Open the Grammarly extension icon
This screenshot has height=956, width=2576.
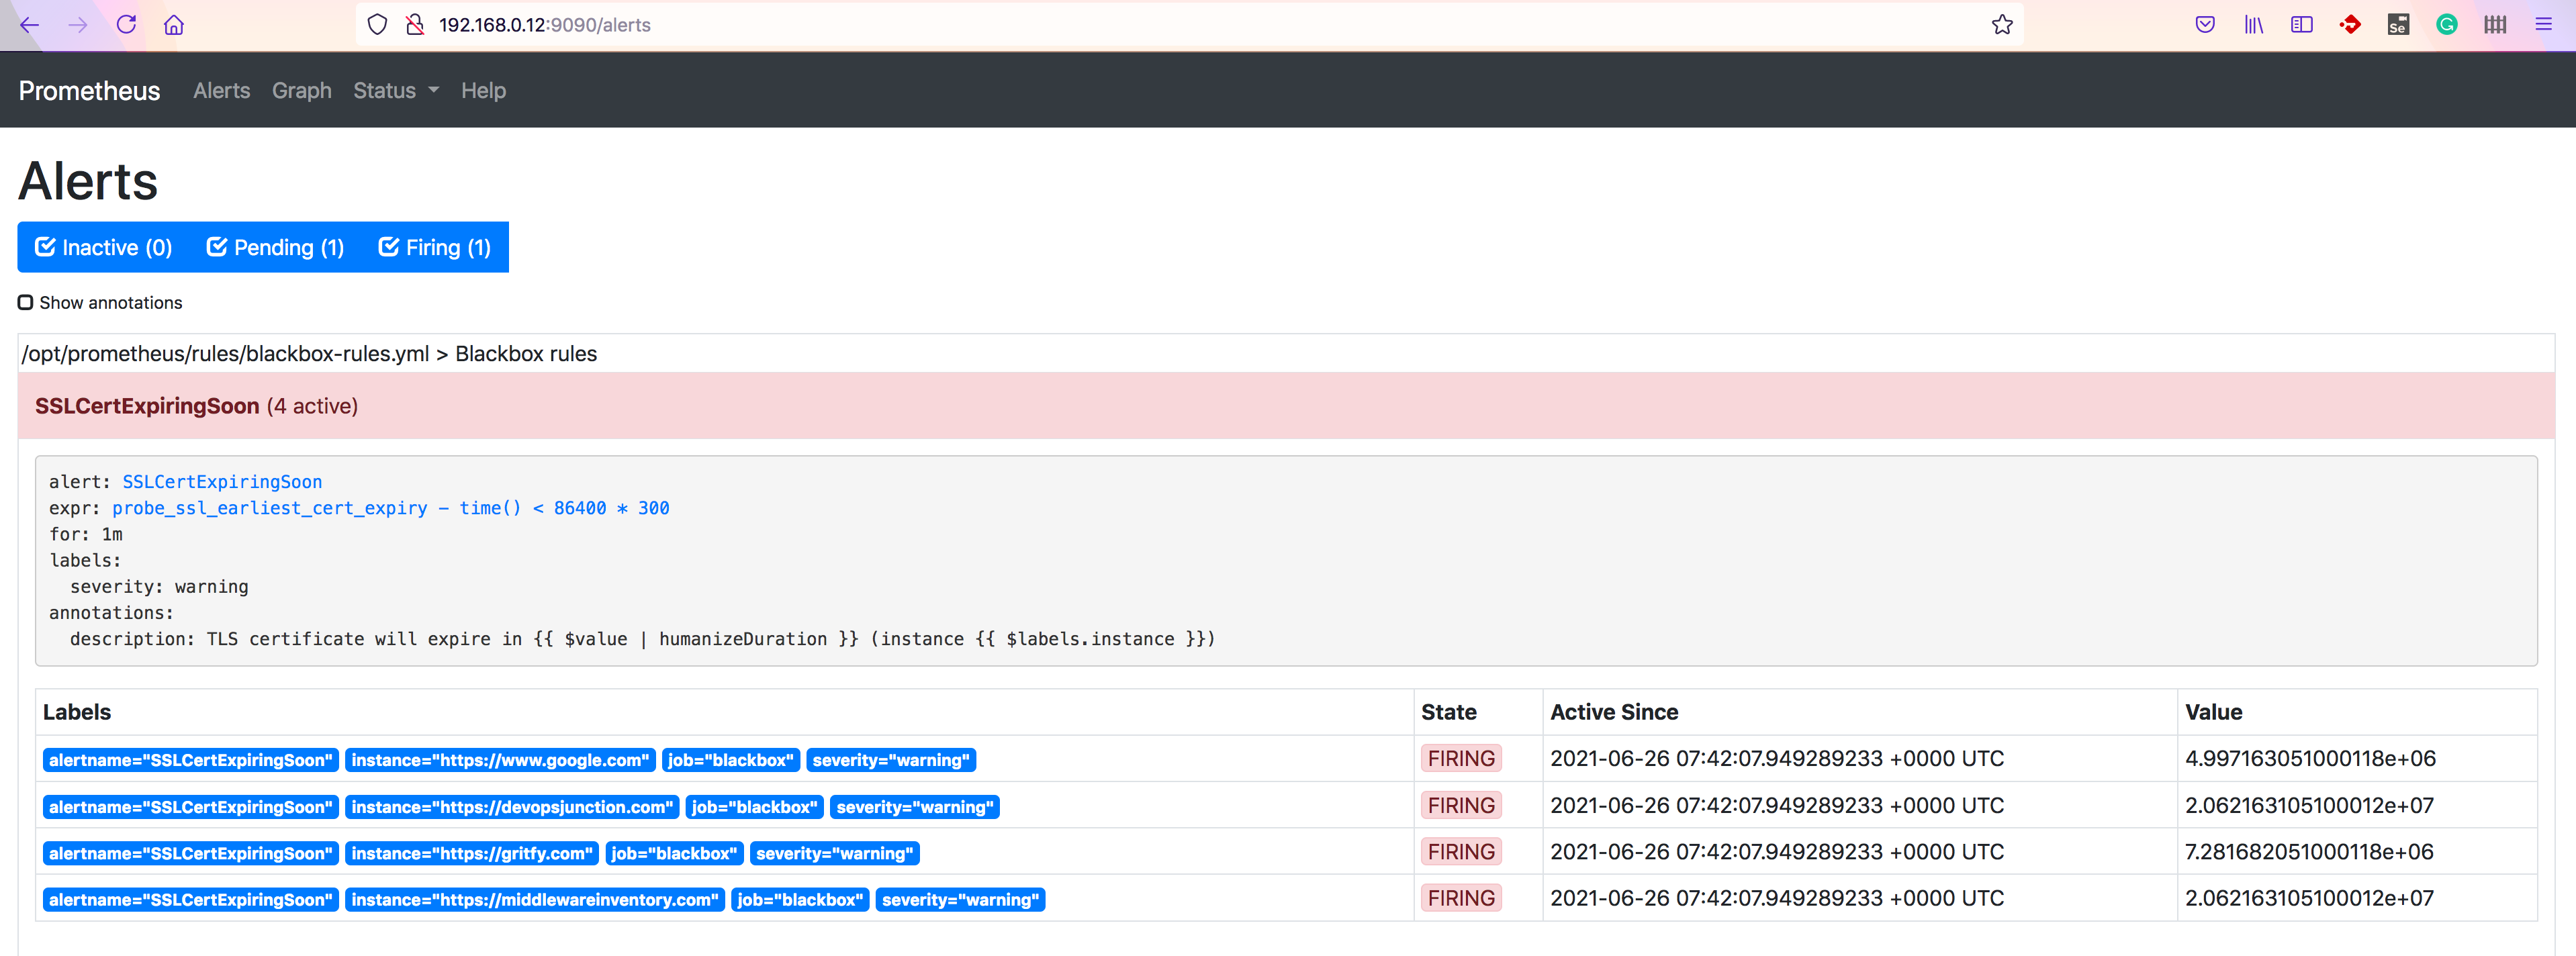point(2446,25)
